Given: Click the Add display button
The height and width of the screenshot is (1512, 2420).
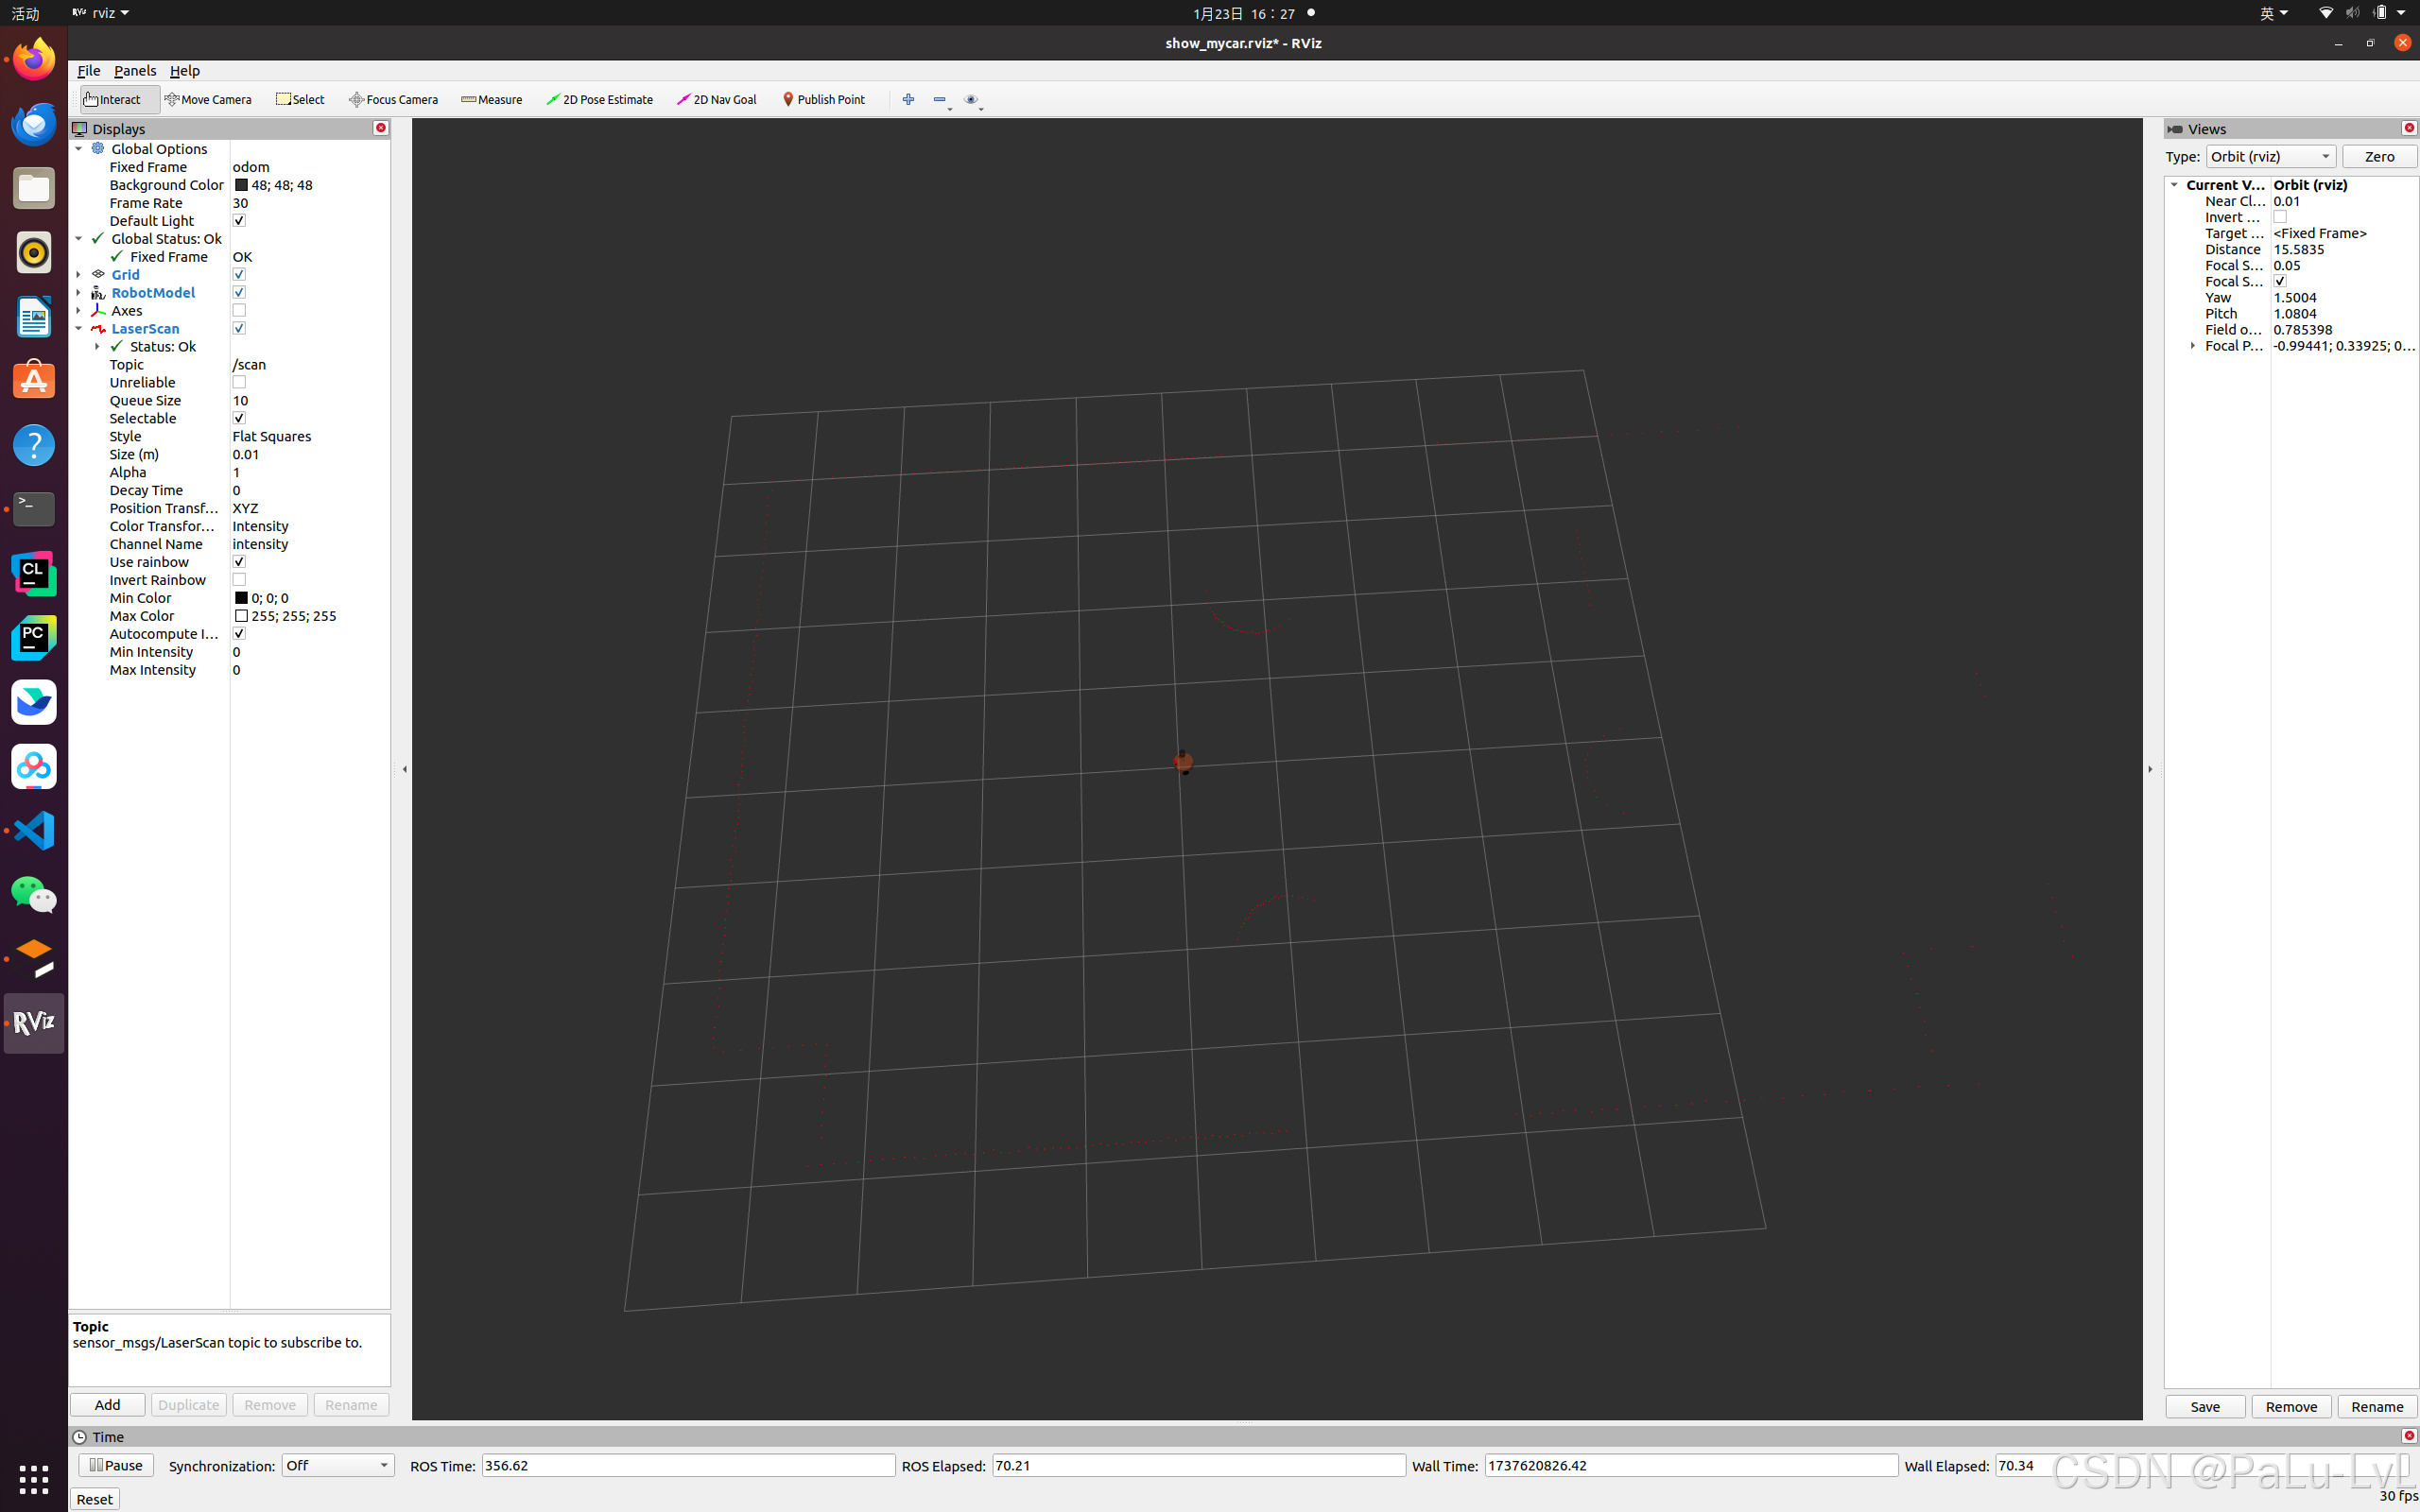Looking at the screenshot, I should pos(107,1405).
